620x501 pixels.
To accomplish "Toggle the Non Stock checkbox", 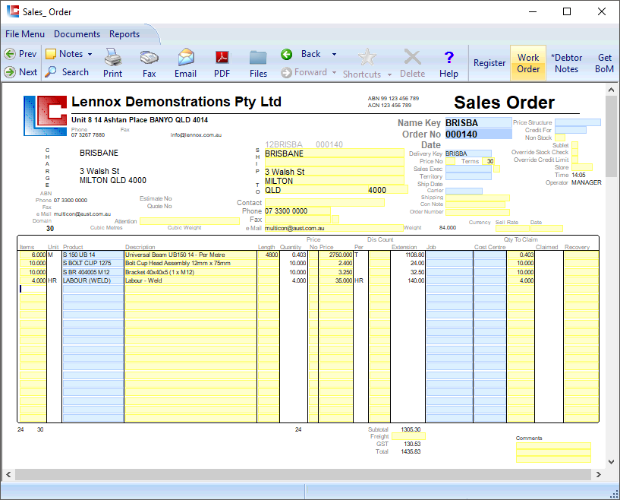I will [x=560, y=138].
